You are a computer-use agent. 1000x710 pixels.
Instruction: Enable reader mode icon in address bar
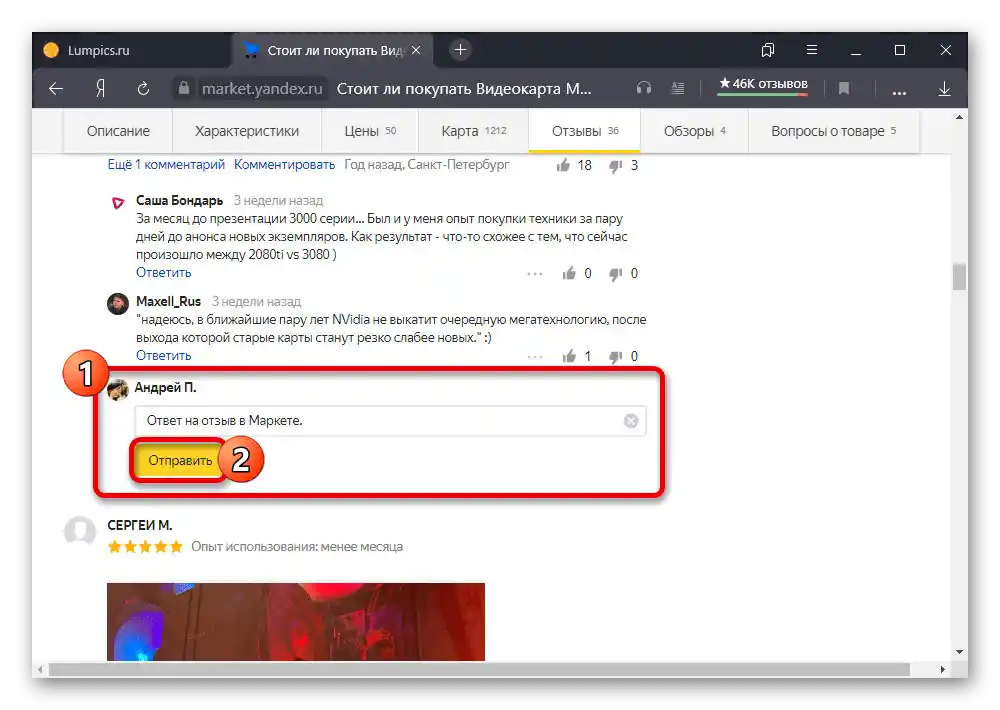(678, 88)
